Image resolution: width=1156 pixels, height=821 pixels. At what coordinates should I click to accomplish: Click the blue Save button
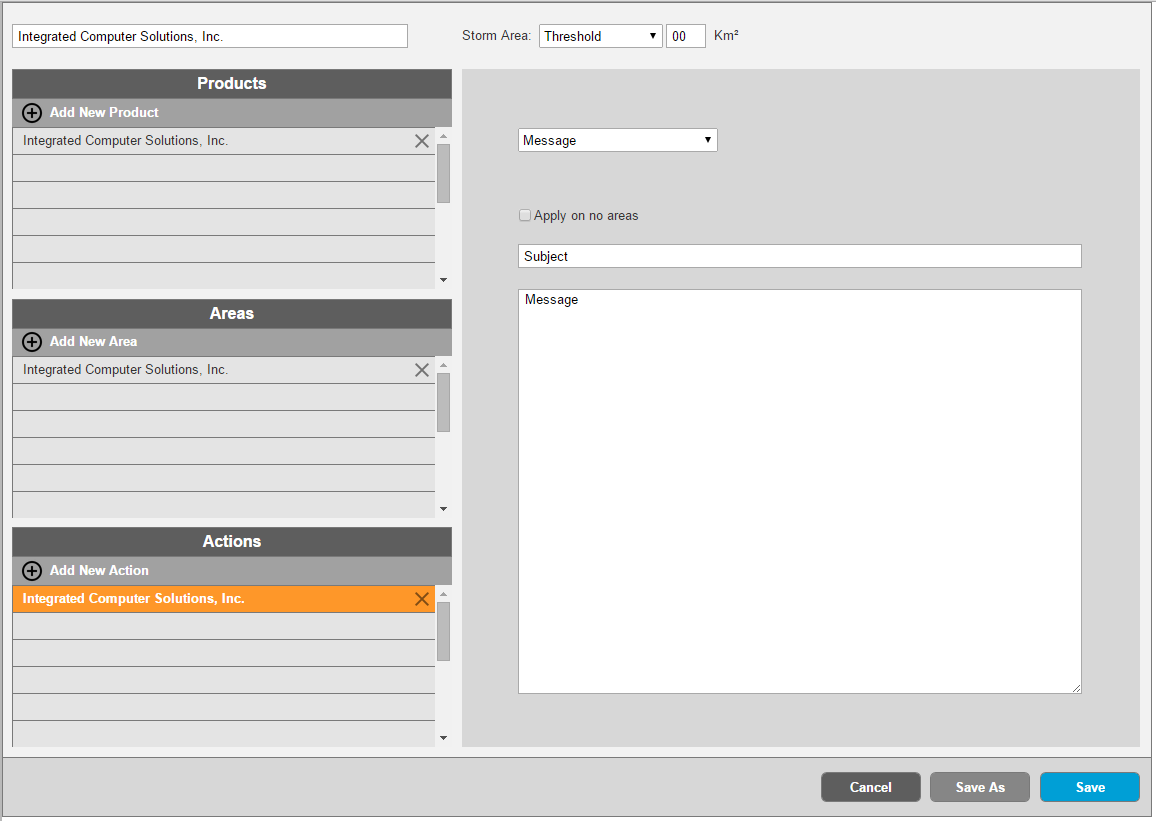tap(1090, 787)
